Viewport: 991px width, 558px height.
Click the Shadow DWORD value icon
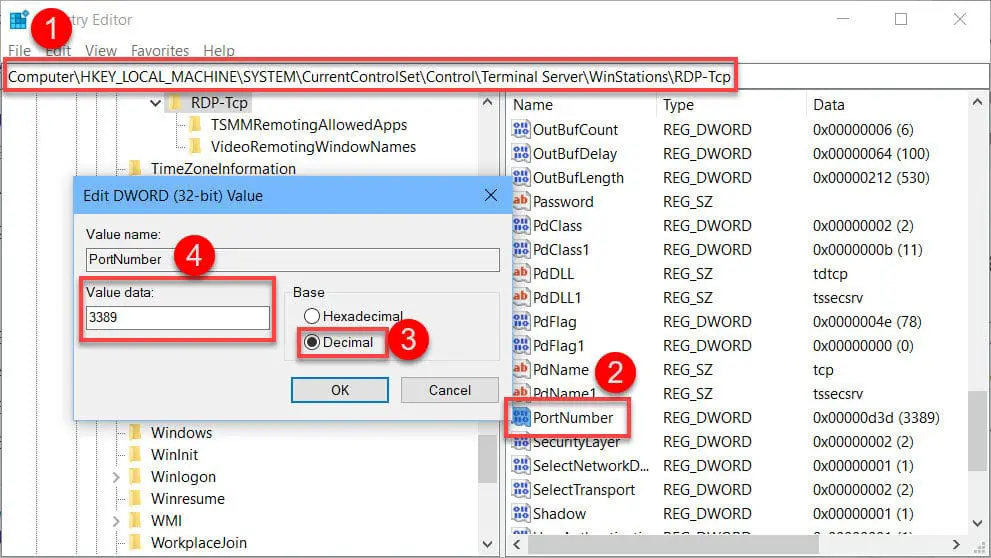tap(521, 514)
